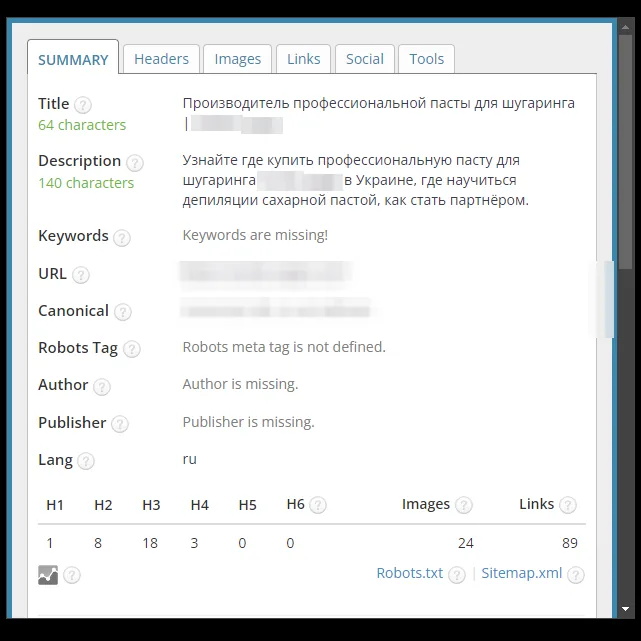Click the scrollbar down arrow
Viewport: 641px width, 641px height.
625,609
